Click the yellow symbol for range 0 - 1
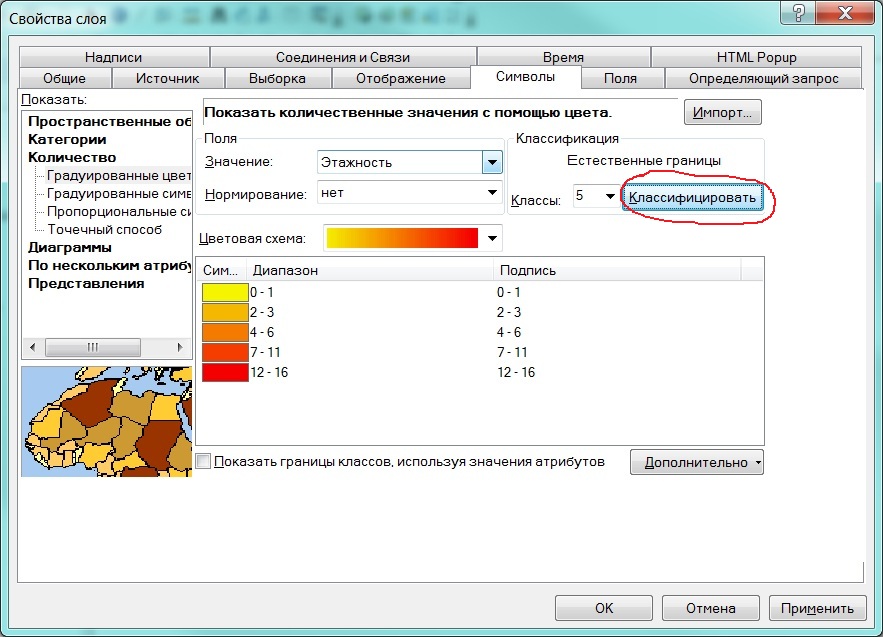The width and height of the screenshot is (883, 637). tap(224, 292)
